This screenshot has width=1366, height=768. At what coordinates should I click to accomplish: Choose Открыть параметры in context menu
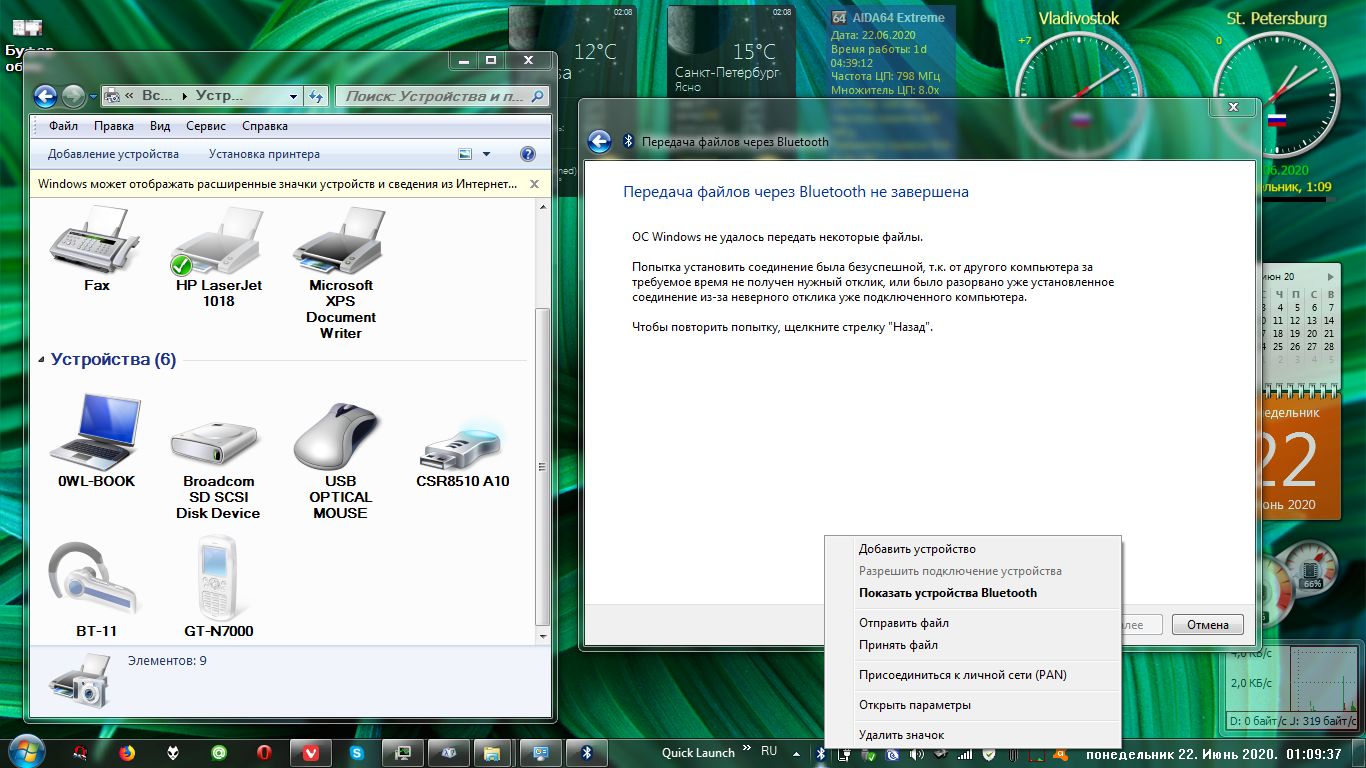tap(972, 705)
